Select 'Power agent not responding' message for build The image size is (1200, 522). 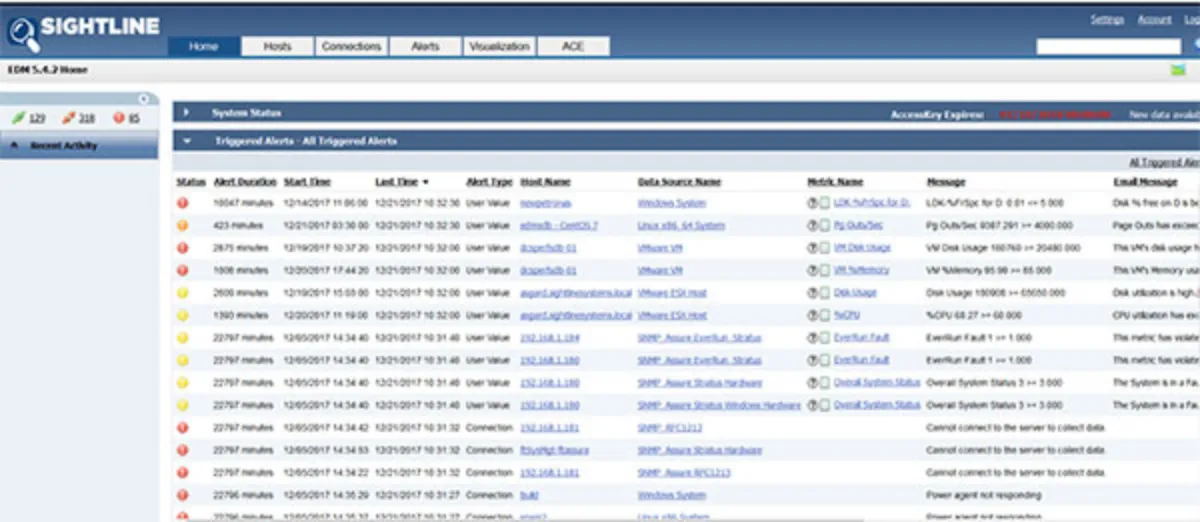[984, 495]
